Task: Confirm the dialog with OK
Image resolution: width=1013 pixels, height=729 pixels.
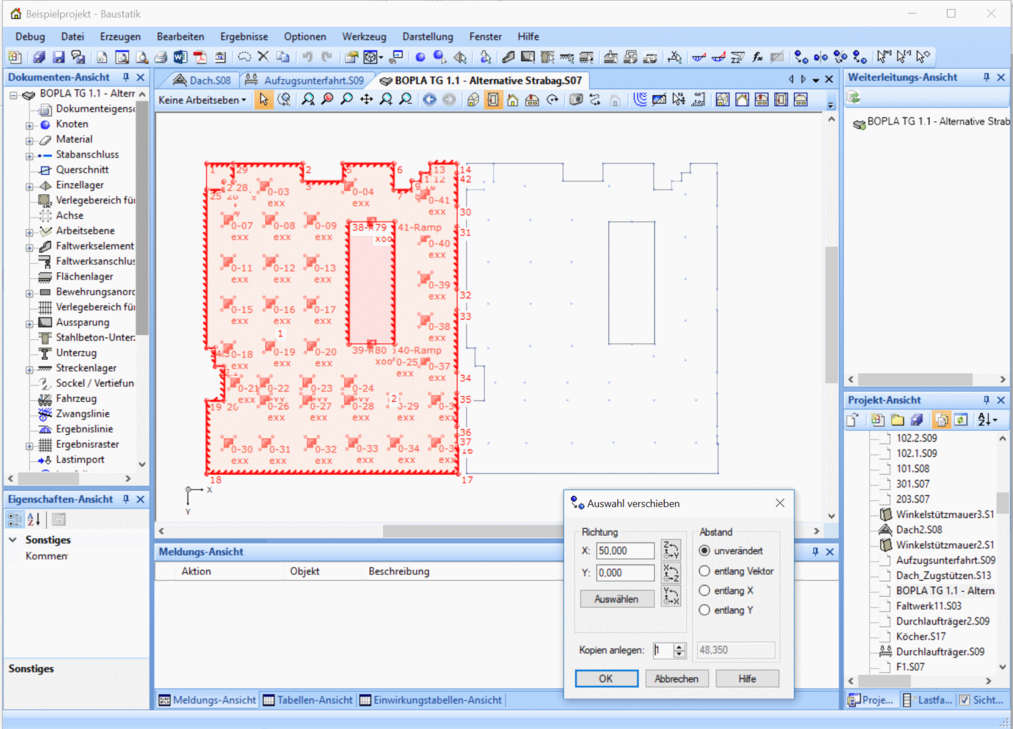Action: coord(606,678)
